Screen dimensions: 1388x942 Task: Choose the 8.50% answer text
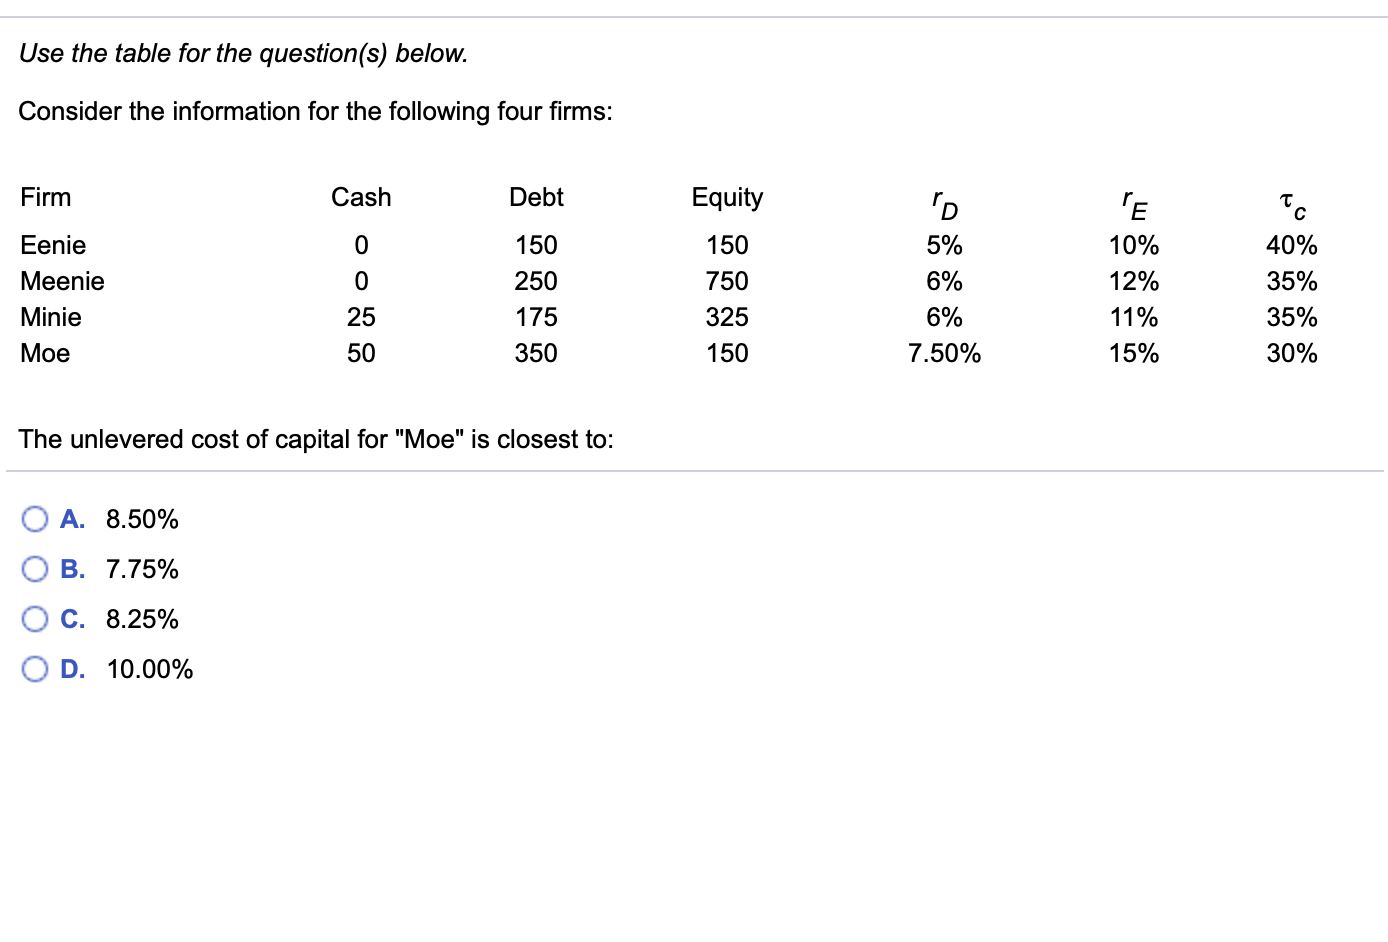(x=142, y=519)
